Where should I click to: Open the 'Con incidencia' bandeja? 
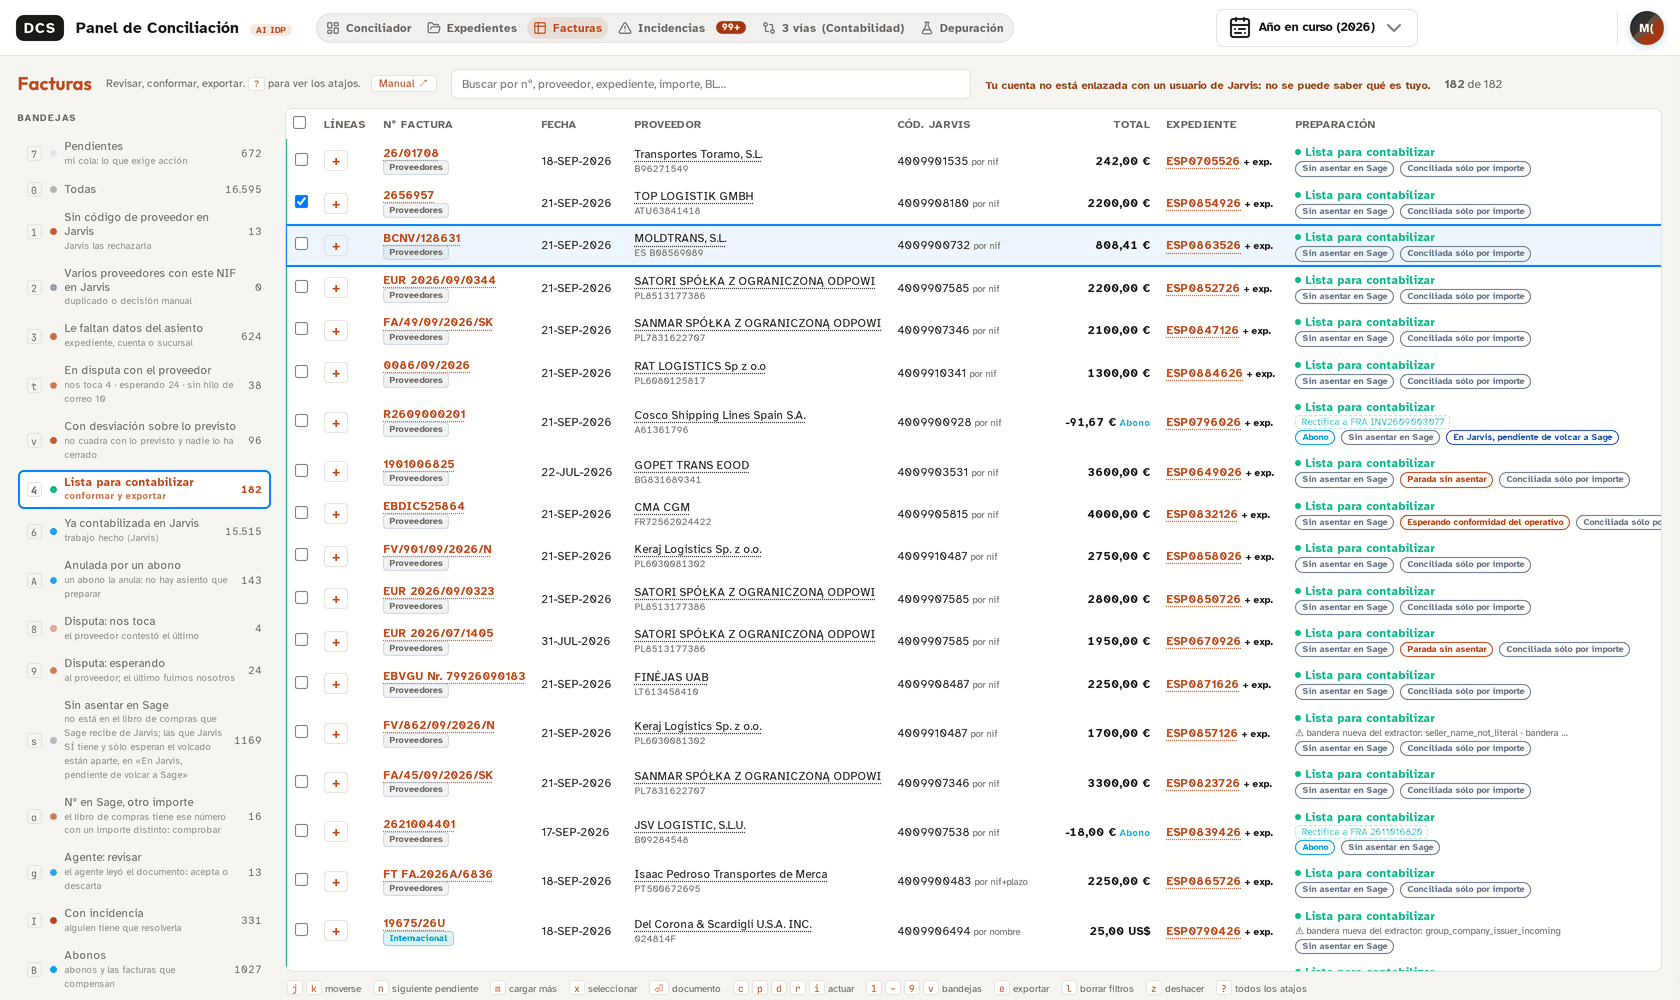tap(144, 920)
